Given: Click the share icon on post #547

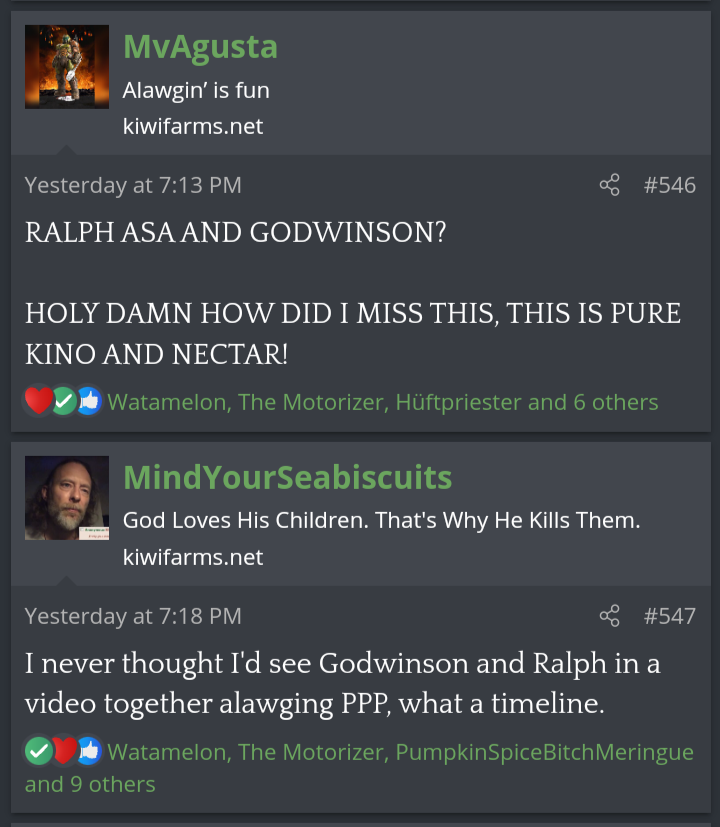Looking at the screenshot, I should (x=609, y=616).
